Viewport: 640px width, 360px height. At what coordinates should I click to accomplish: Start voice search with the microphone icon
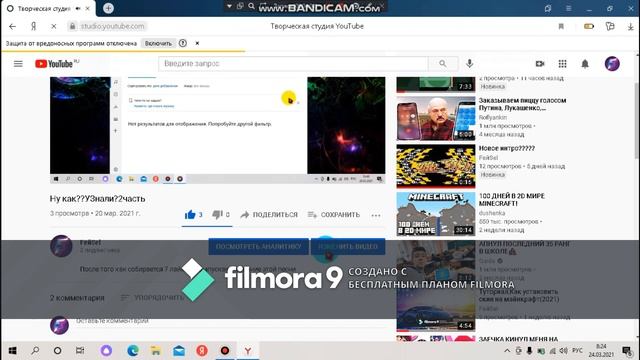[469, 64]
